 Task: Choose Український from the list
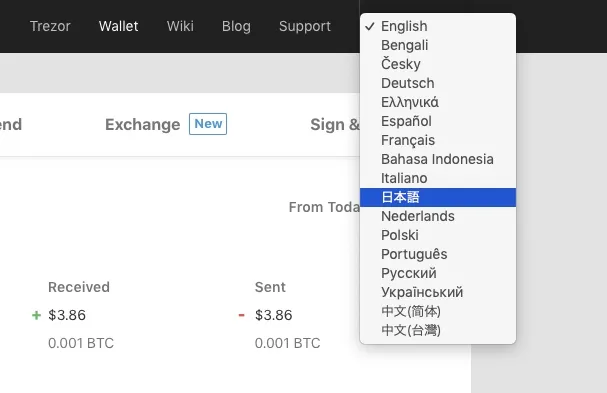tap(438, 292)
